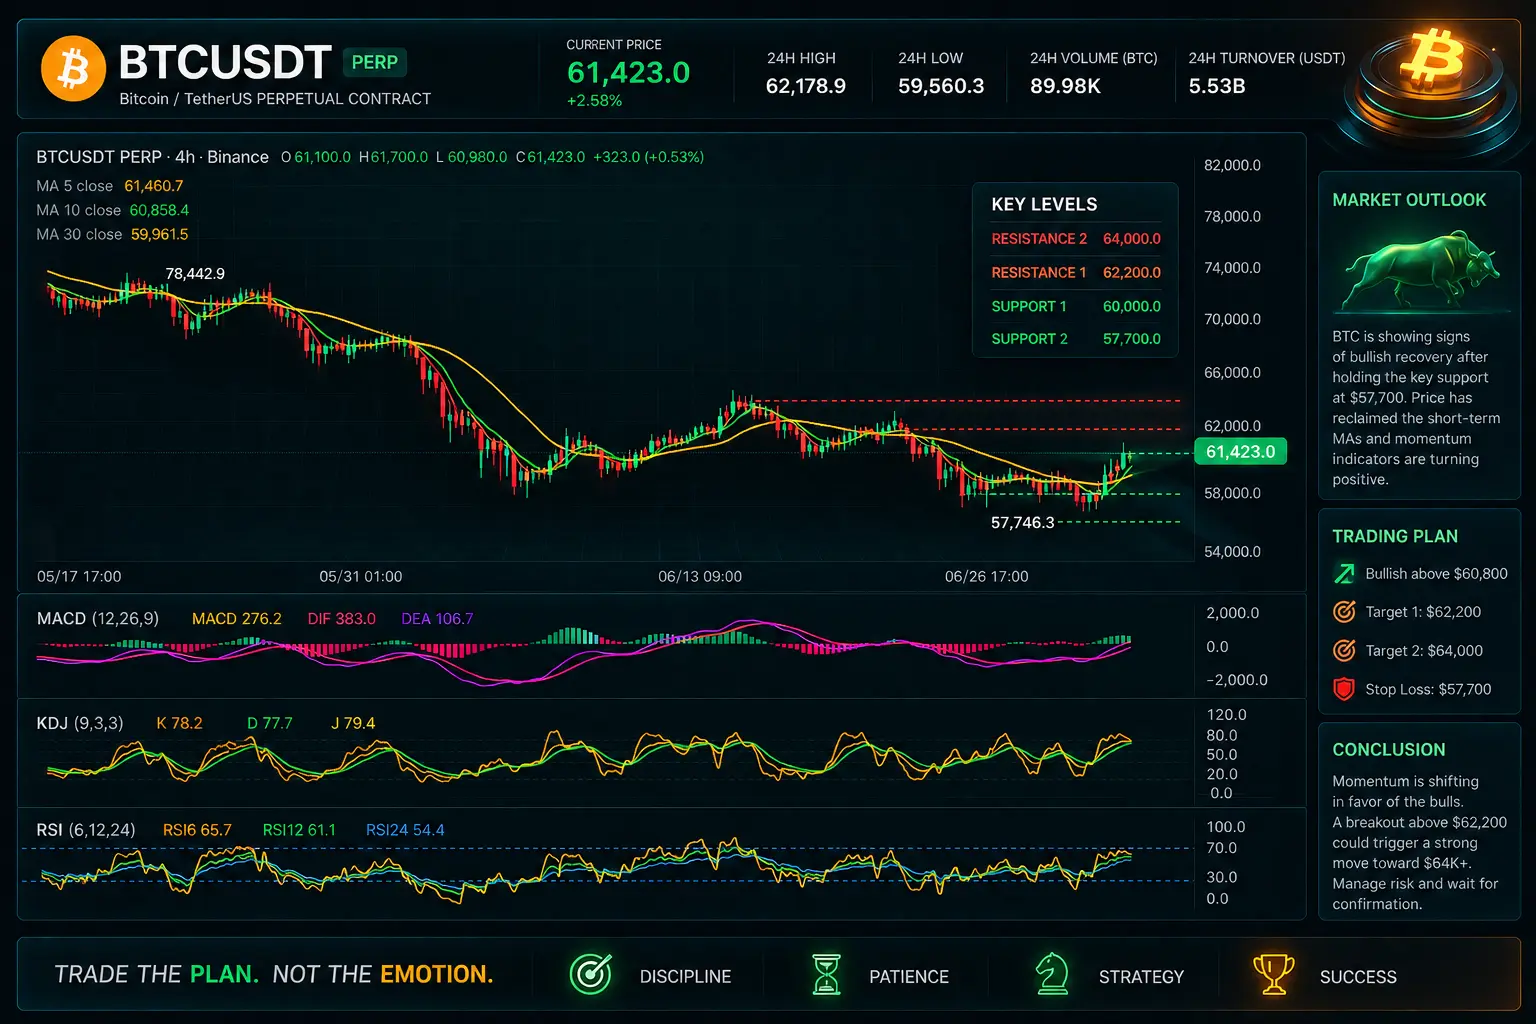The width and height of the screenshot is (1536, 1024).
Task: Click the Strategy chess knight icon
Action: [1052, 974]
